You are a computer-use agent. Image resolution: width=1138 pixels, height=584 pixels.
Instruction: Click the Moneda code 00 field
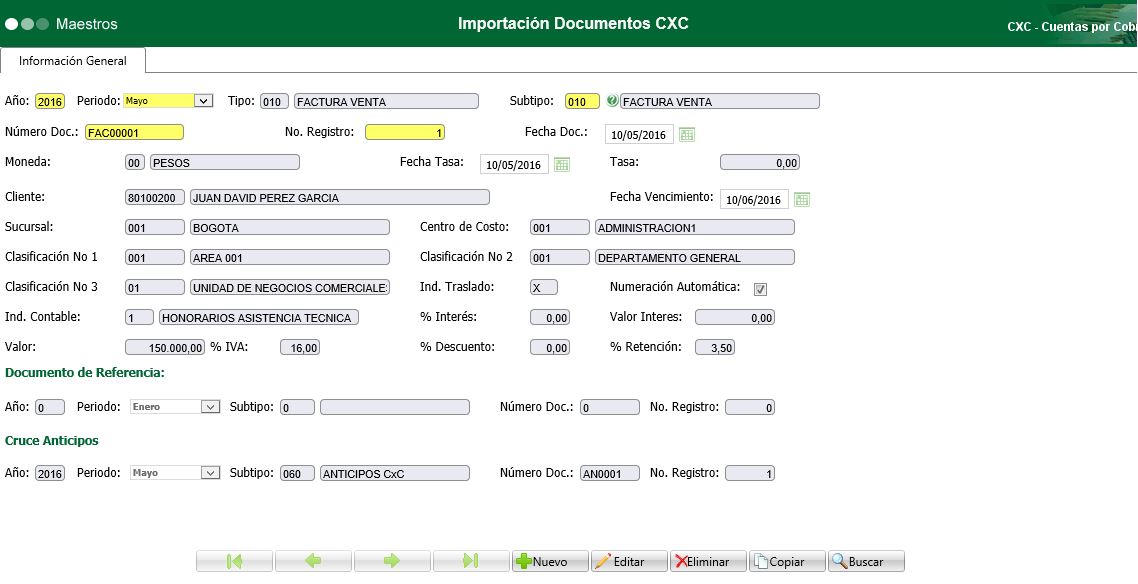coord(135,163)
